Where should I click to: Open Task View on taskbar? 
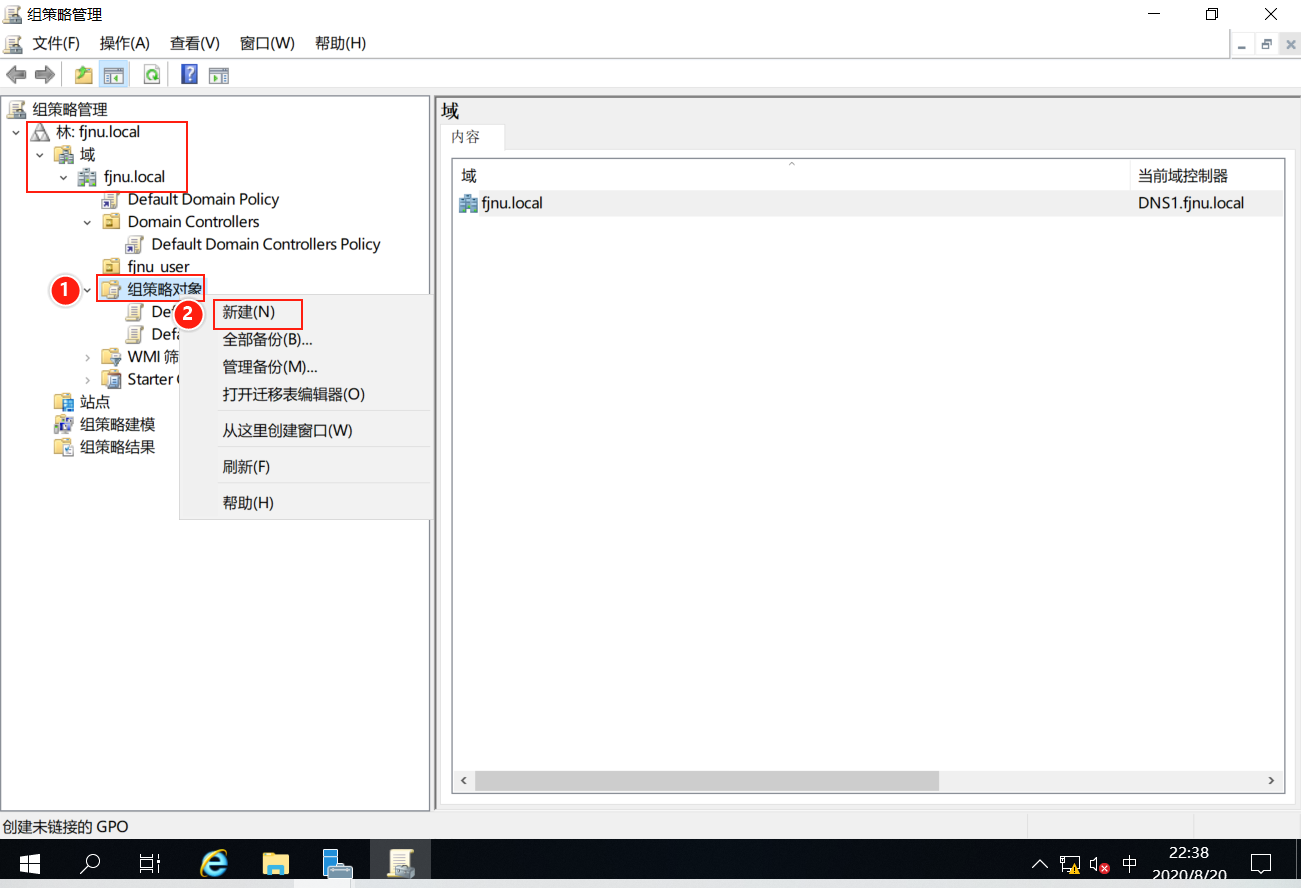click(150, 863)
